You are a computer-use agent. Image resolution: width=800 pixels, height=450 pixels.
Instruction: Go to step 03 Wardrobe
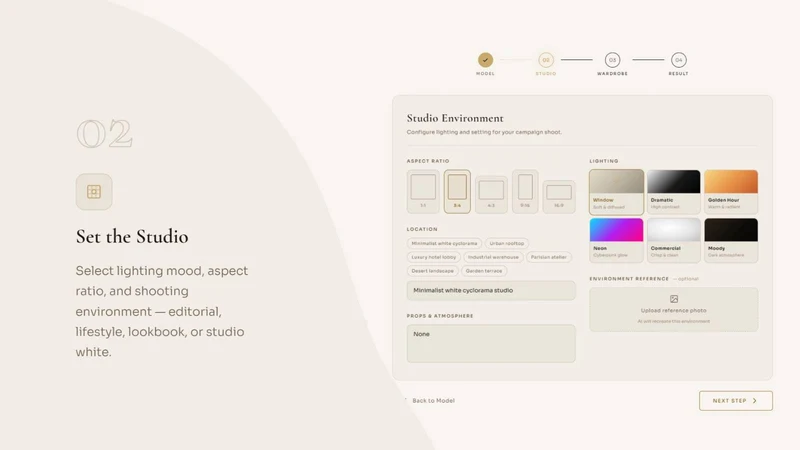612,60
